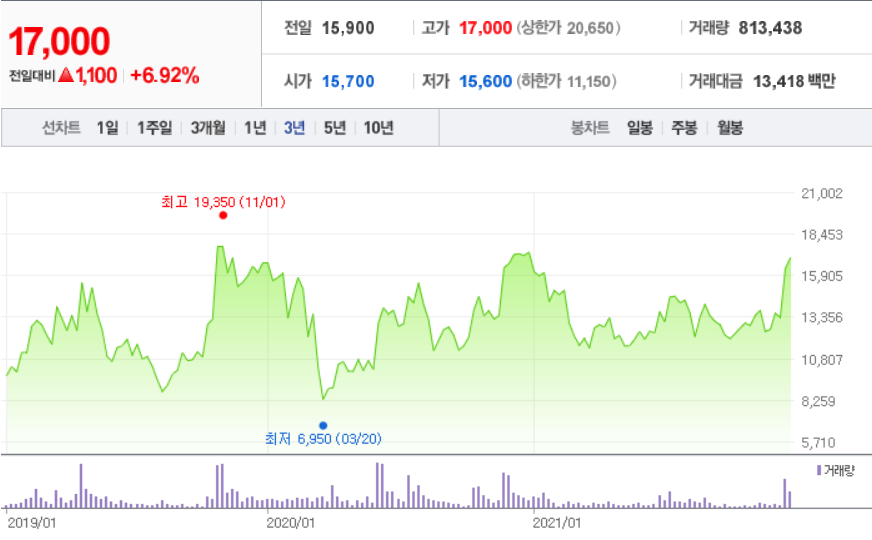Click the 하한가 11,150 text
The width and height of the screenshot is (872, 540).
(x=566, y=81)
